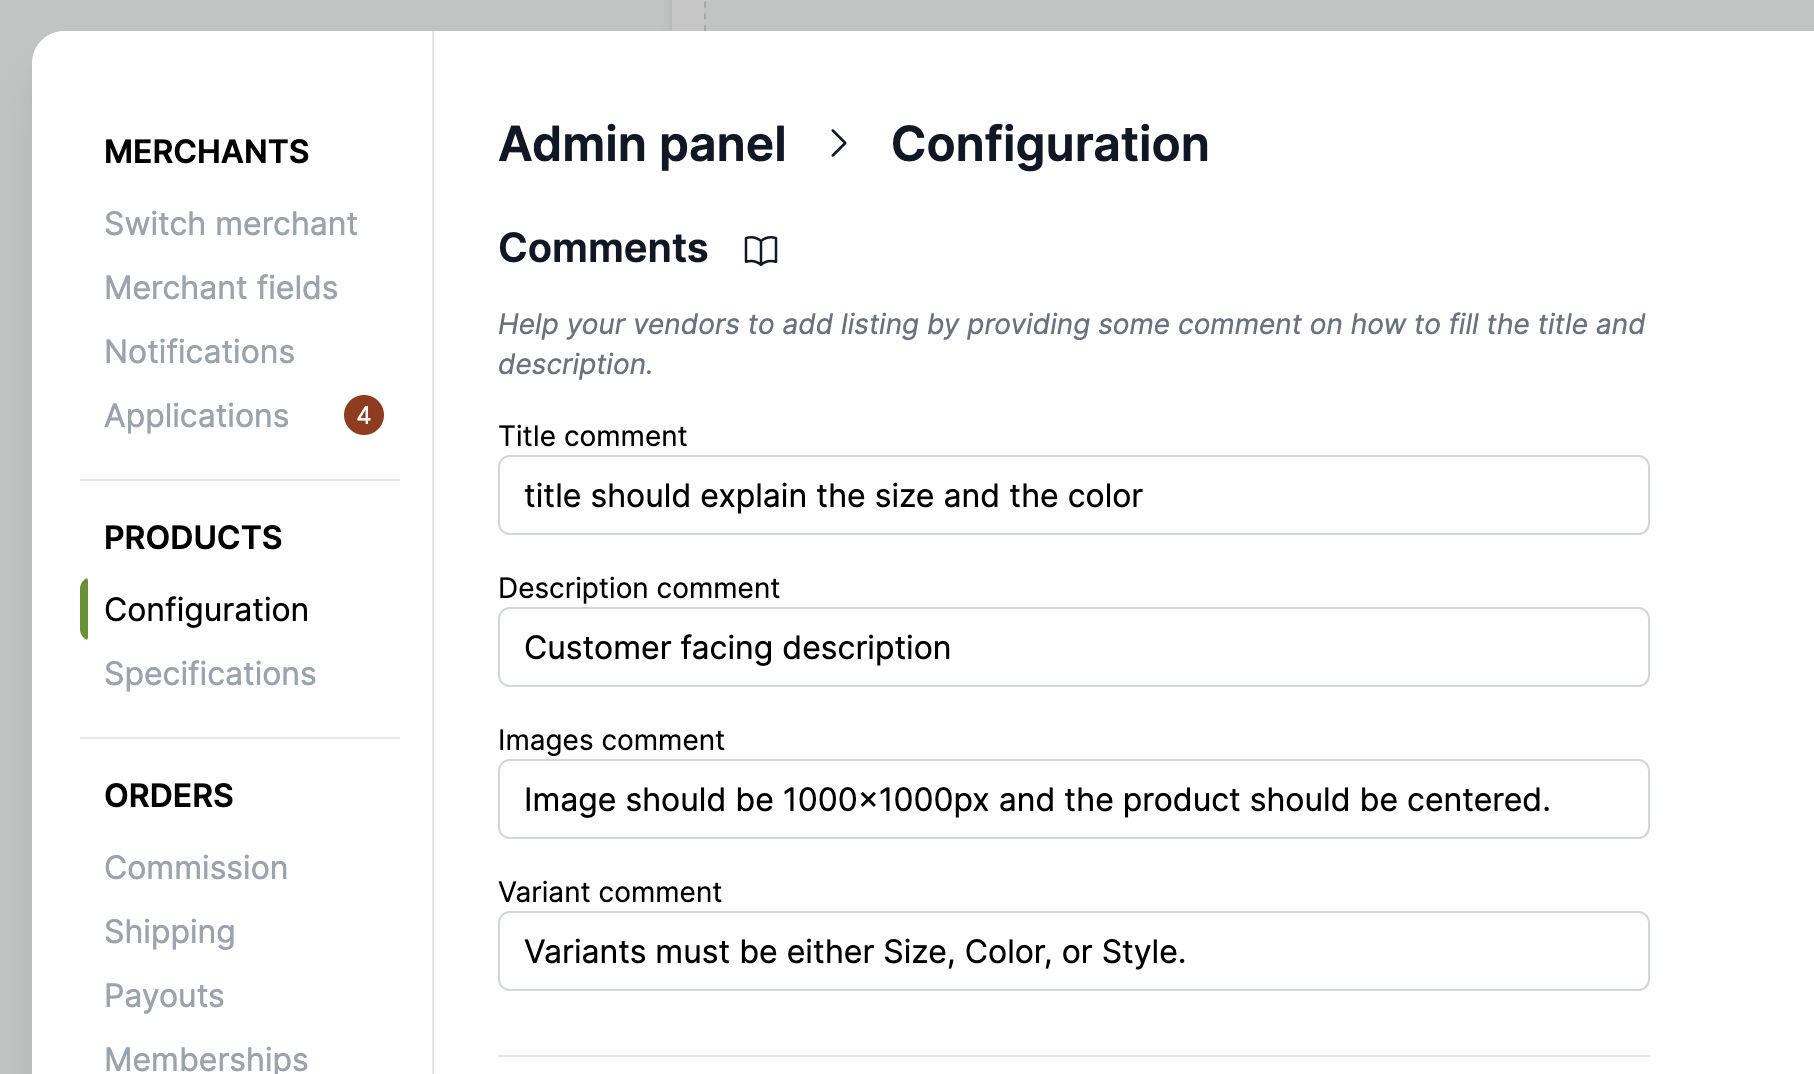Click the Comments section heading
The image size is (1814, 1074).
603,248
